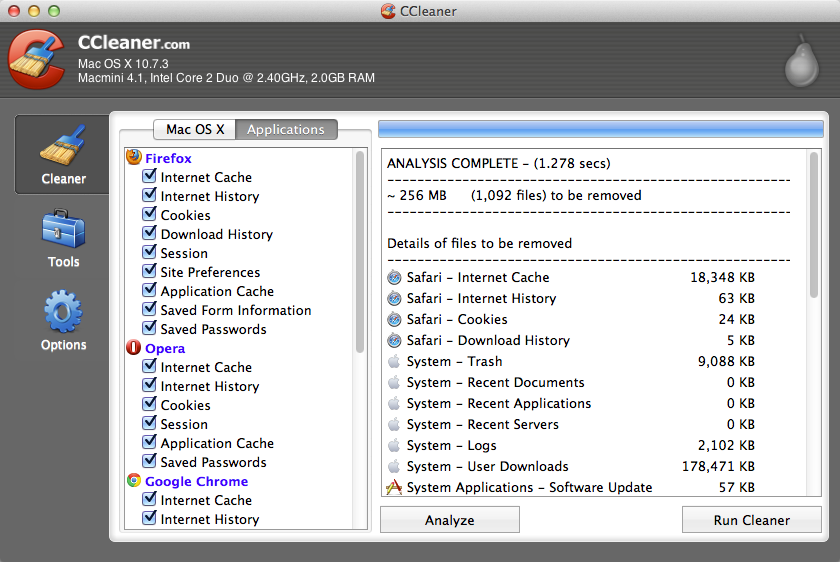Click Software Update applications icon
The height and width of the screenshot is (562, 840).
(394, 487)
